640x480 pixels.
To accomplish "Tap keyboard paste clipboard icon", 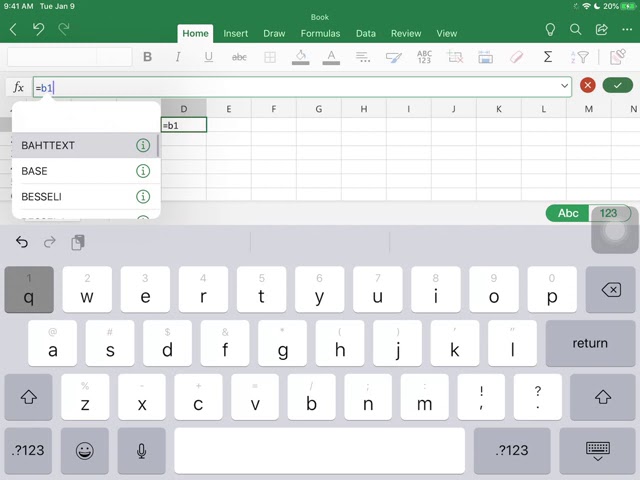I will tap(78, 242).
